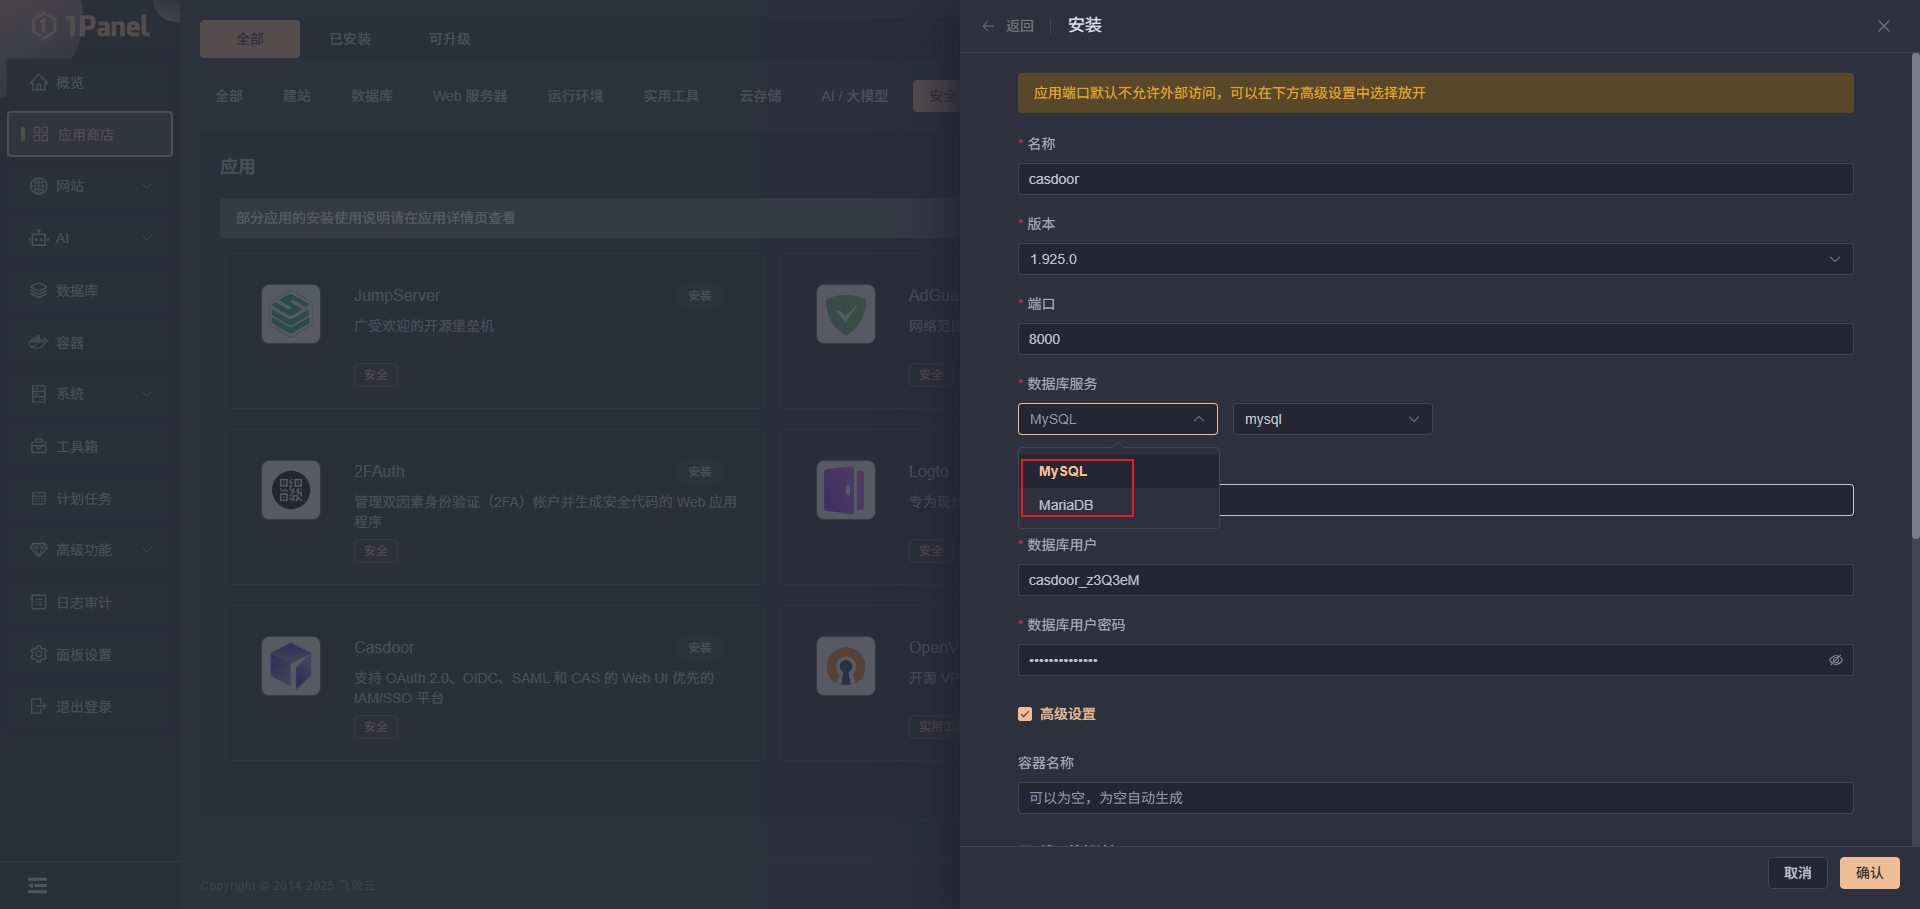Filter apps by 运行环境 category
Screen dimensions: 1920x909
point(575,96)
